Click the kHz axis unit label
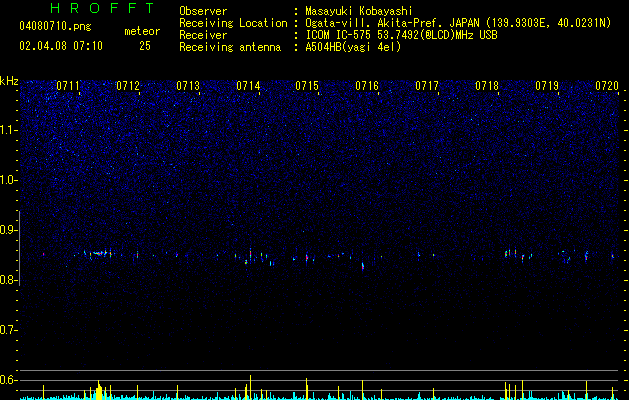629x400 pixels. pos(9,81)
